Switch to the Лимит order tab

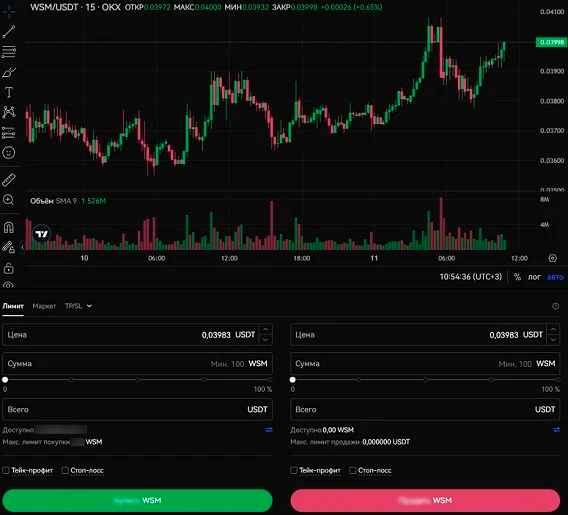[x=13, y=306]
